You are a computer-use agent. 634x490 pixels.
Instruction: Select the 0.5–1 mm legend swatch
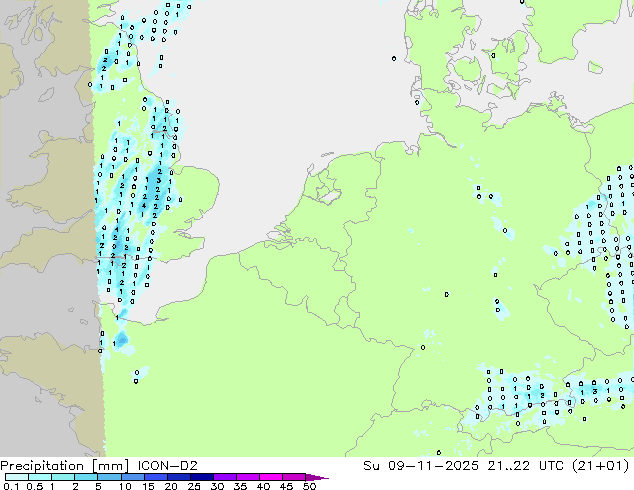coord(40,477)
